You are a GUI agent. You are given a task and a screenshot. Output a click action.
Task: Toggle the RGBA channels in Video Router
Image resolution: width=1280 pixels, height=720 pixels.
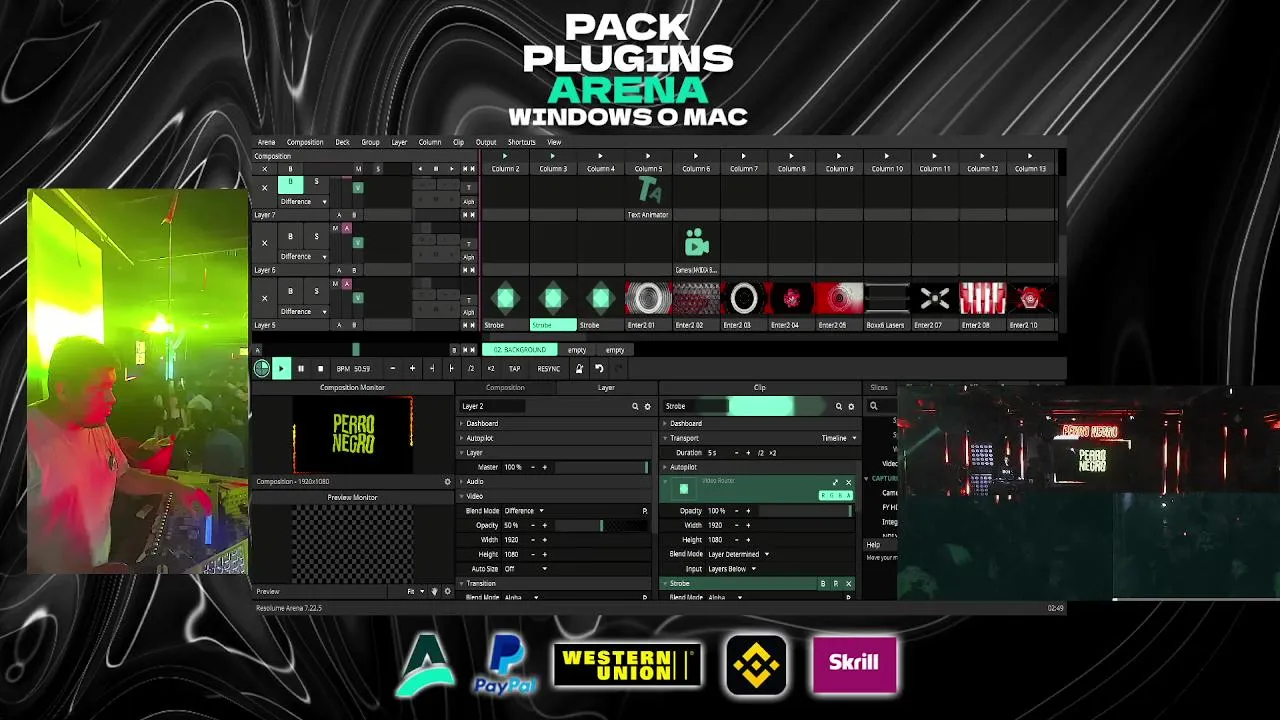pyautogui.click(x=835, y=495)
